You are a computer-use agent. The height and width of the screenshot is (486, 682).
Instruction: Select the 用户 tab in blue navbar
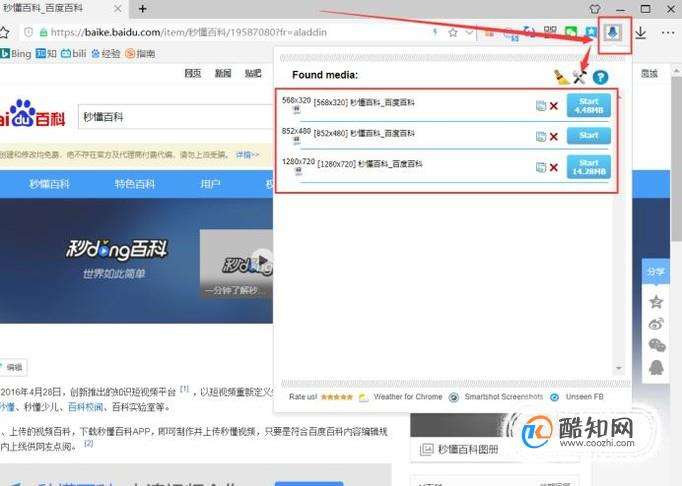tap(210, 184)
